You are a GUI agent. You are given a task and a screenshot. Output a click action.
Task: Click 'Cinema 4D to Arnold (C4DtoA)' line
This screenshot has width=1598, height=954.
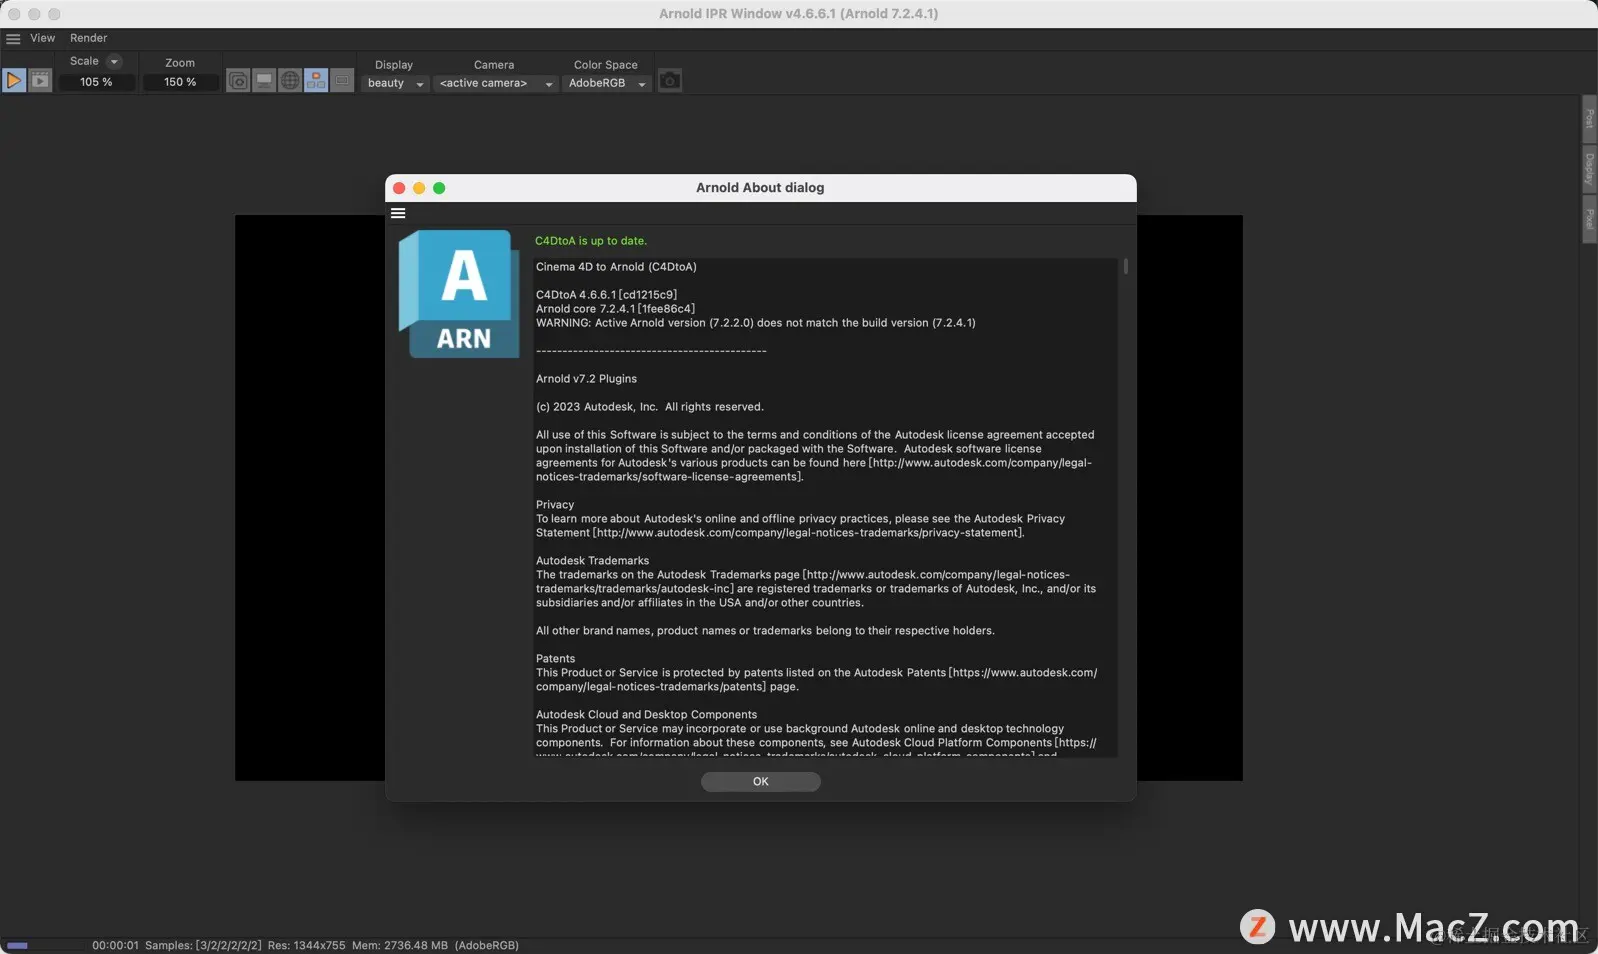(616, 267)
